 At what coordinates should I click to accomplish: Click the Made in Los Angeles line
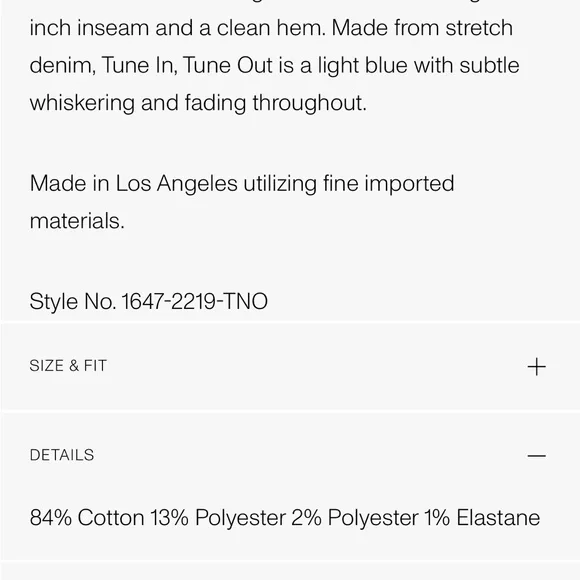coord(242,183)
